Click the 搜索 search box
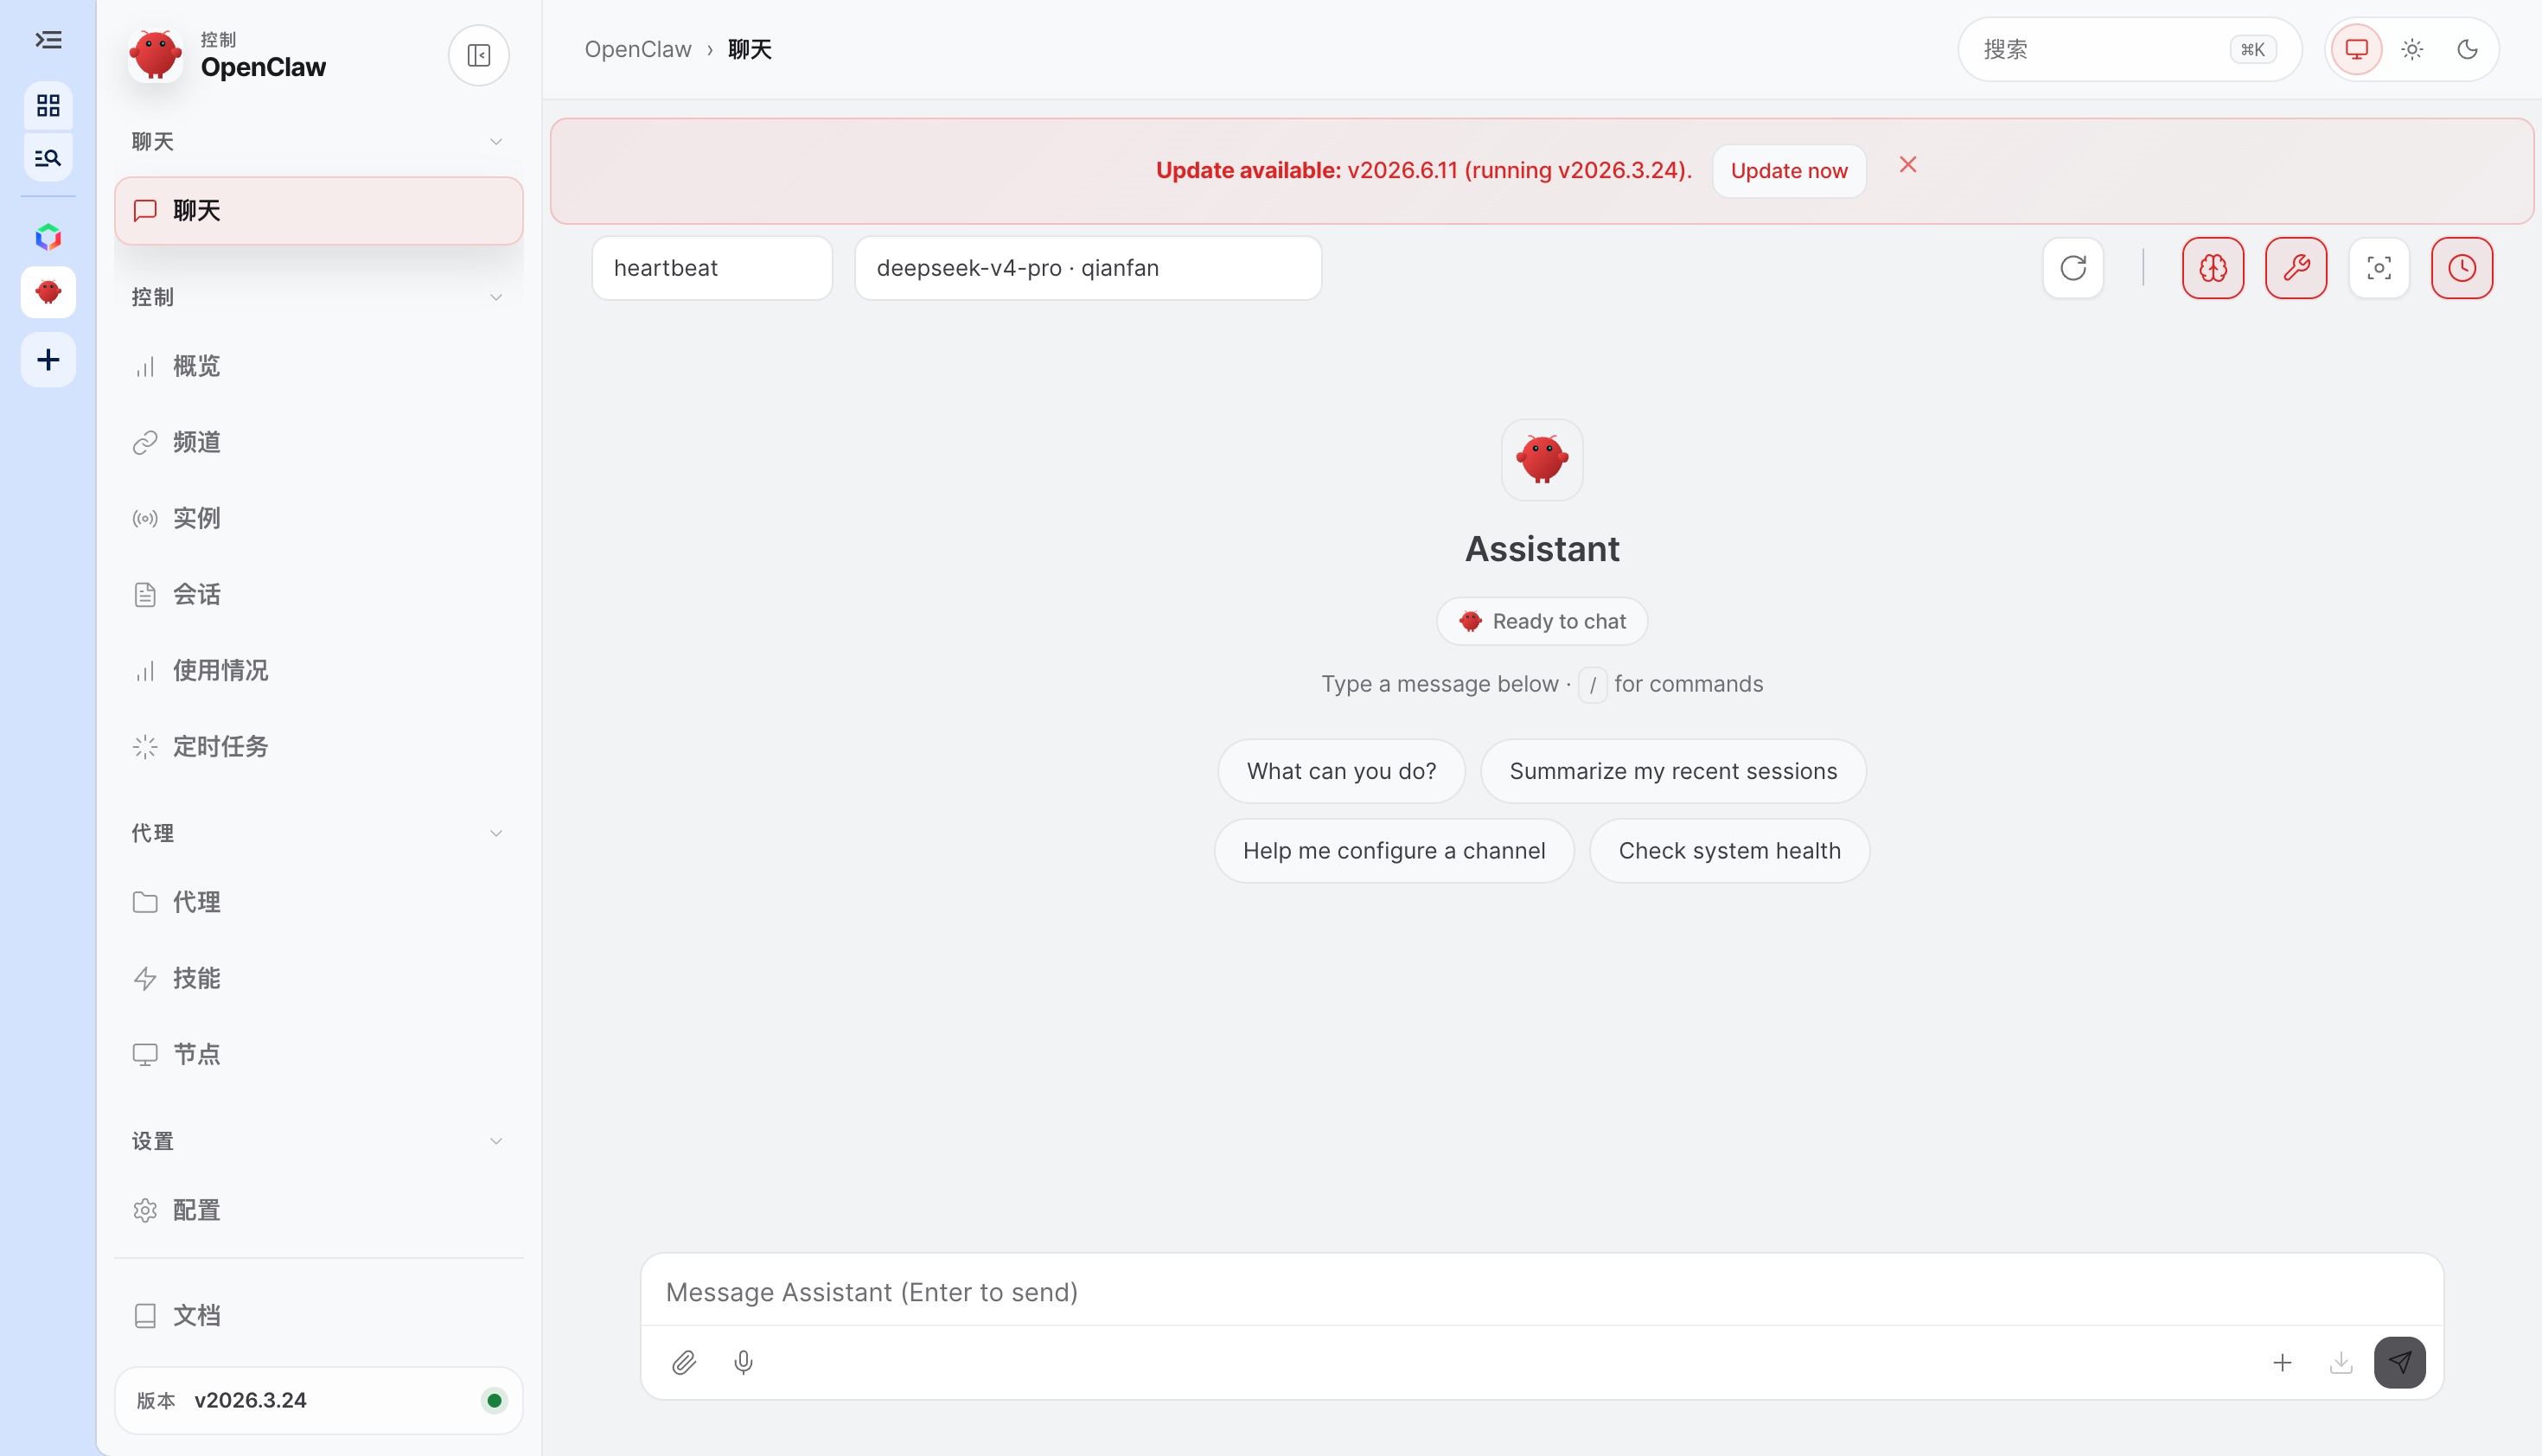Screen dimensions: 2542x1456 click(2129, 49)
